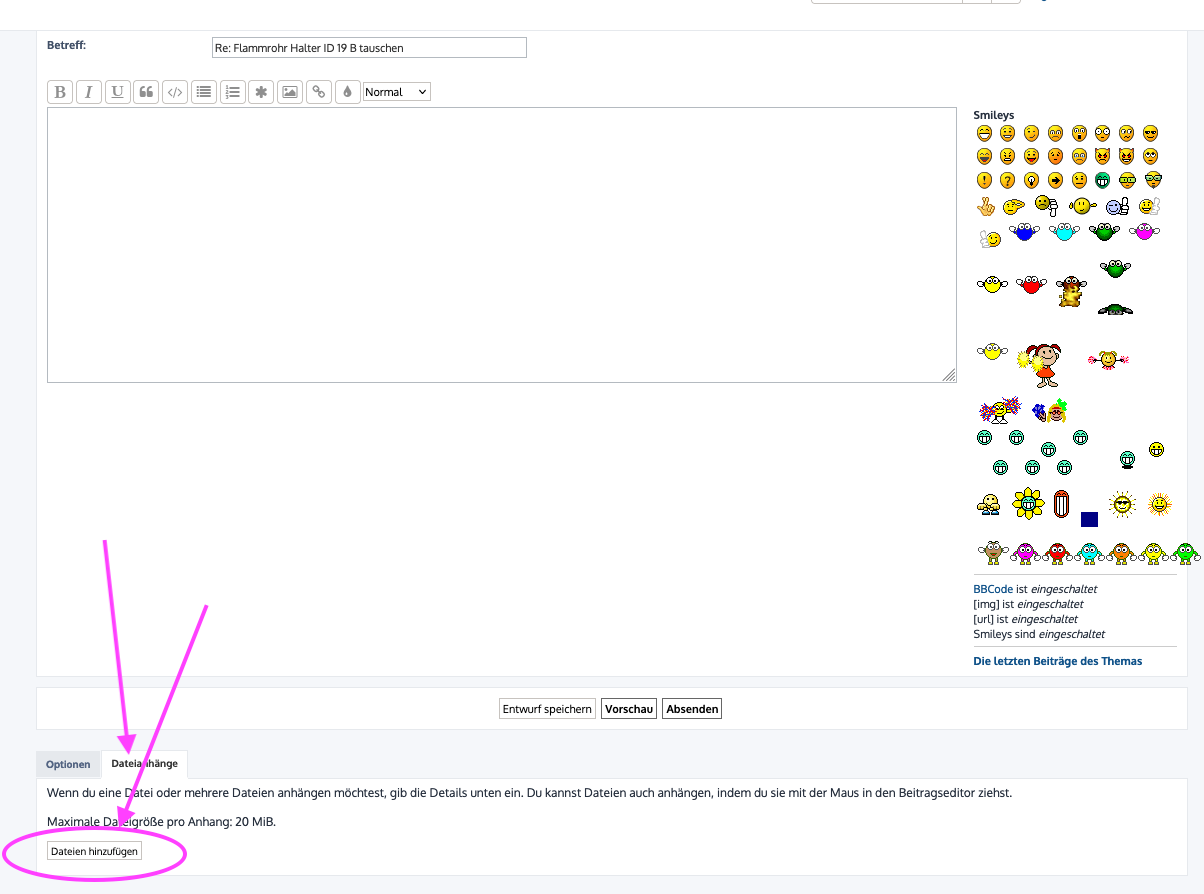Insert the green grinning smiley with teeth
1204x894 pixels.
tap(1102, 180)
